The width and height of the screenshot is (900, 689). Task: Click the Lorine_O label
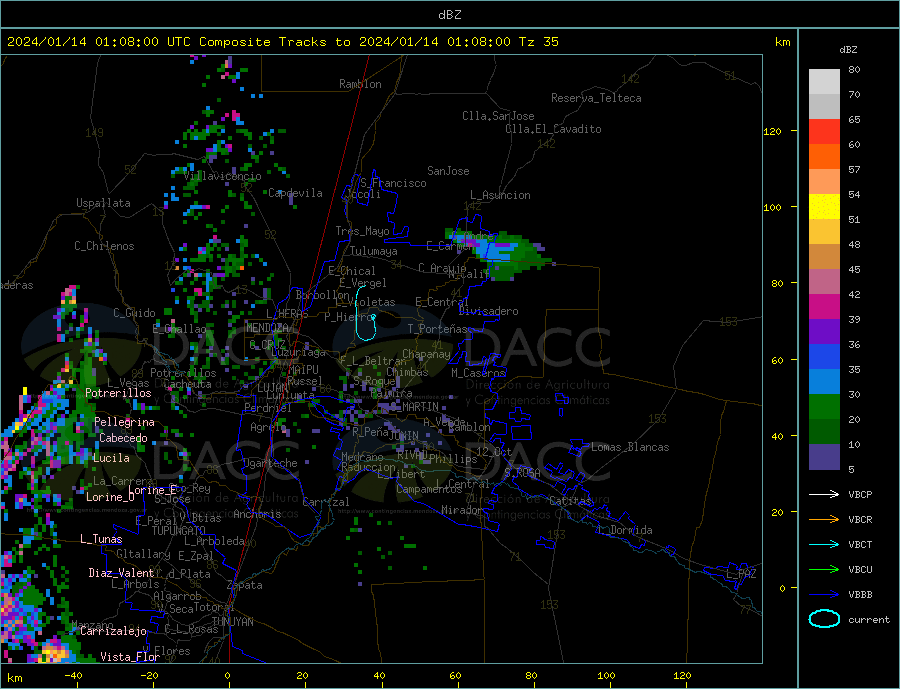110,497
